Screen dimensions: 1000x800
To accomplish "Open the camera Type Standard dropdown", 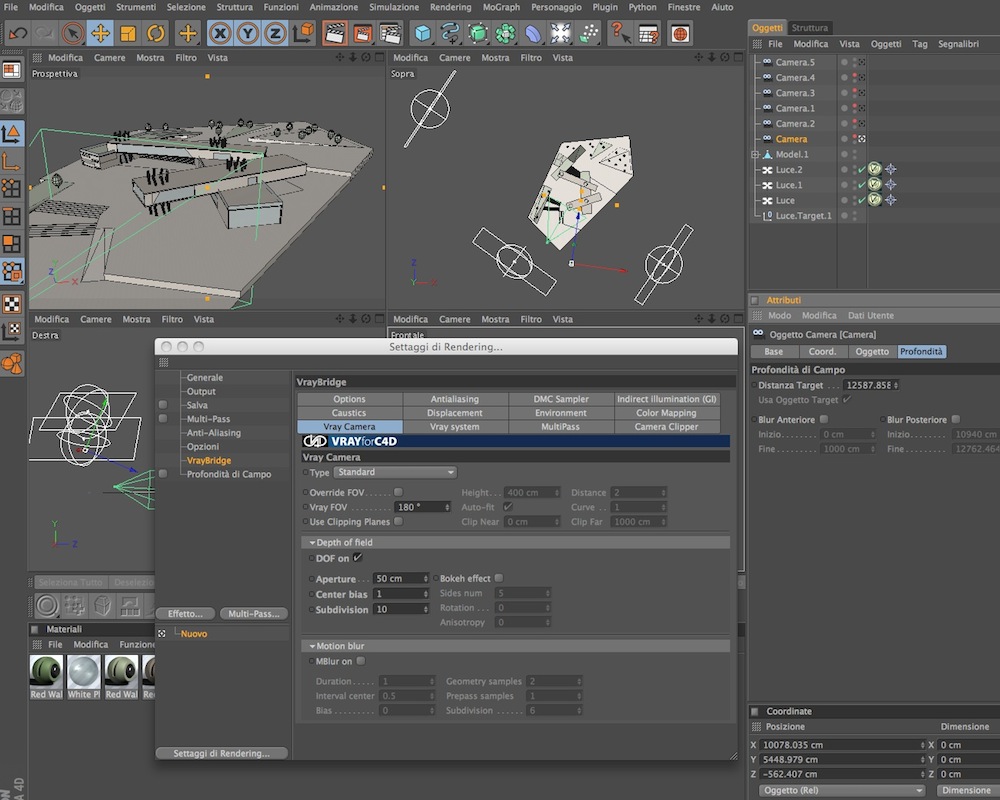I will [396, 472].
